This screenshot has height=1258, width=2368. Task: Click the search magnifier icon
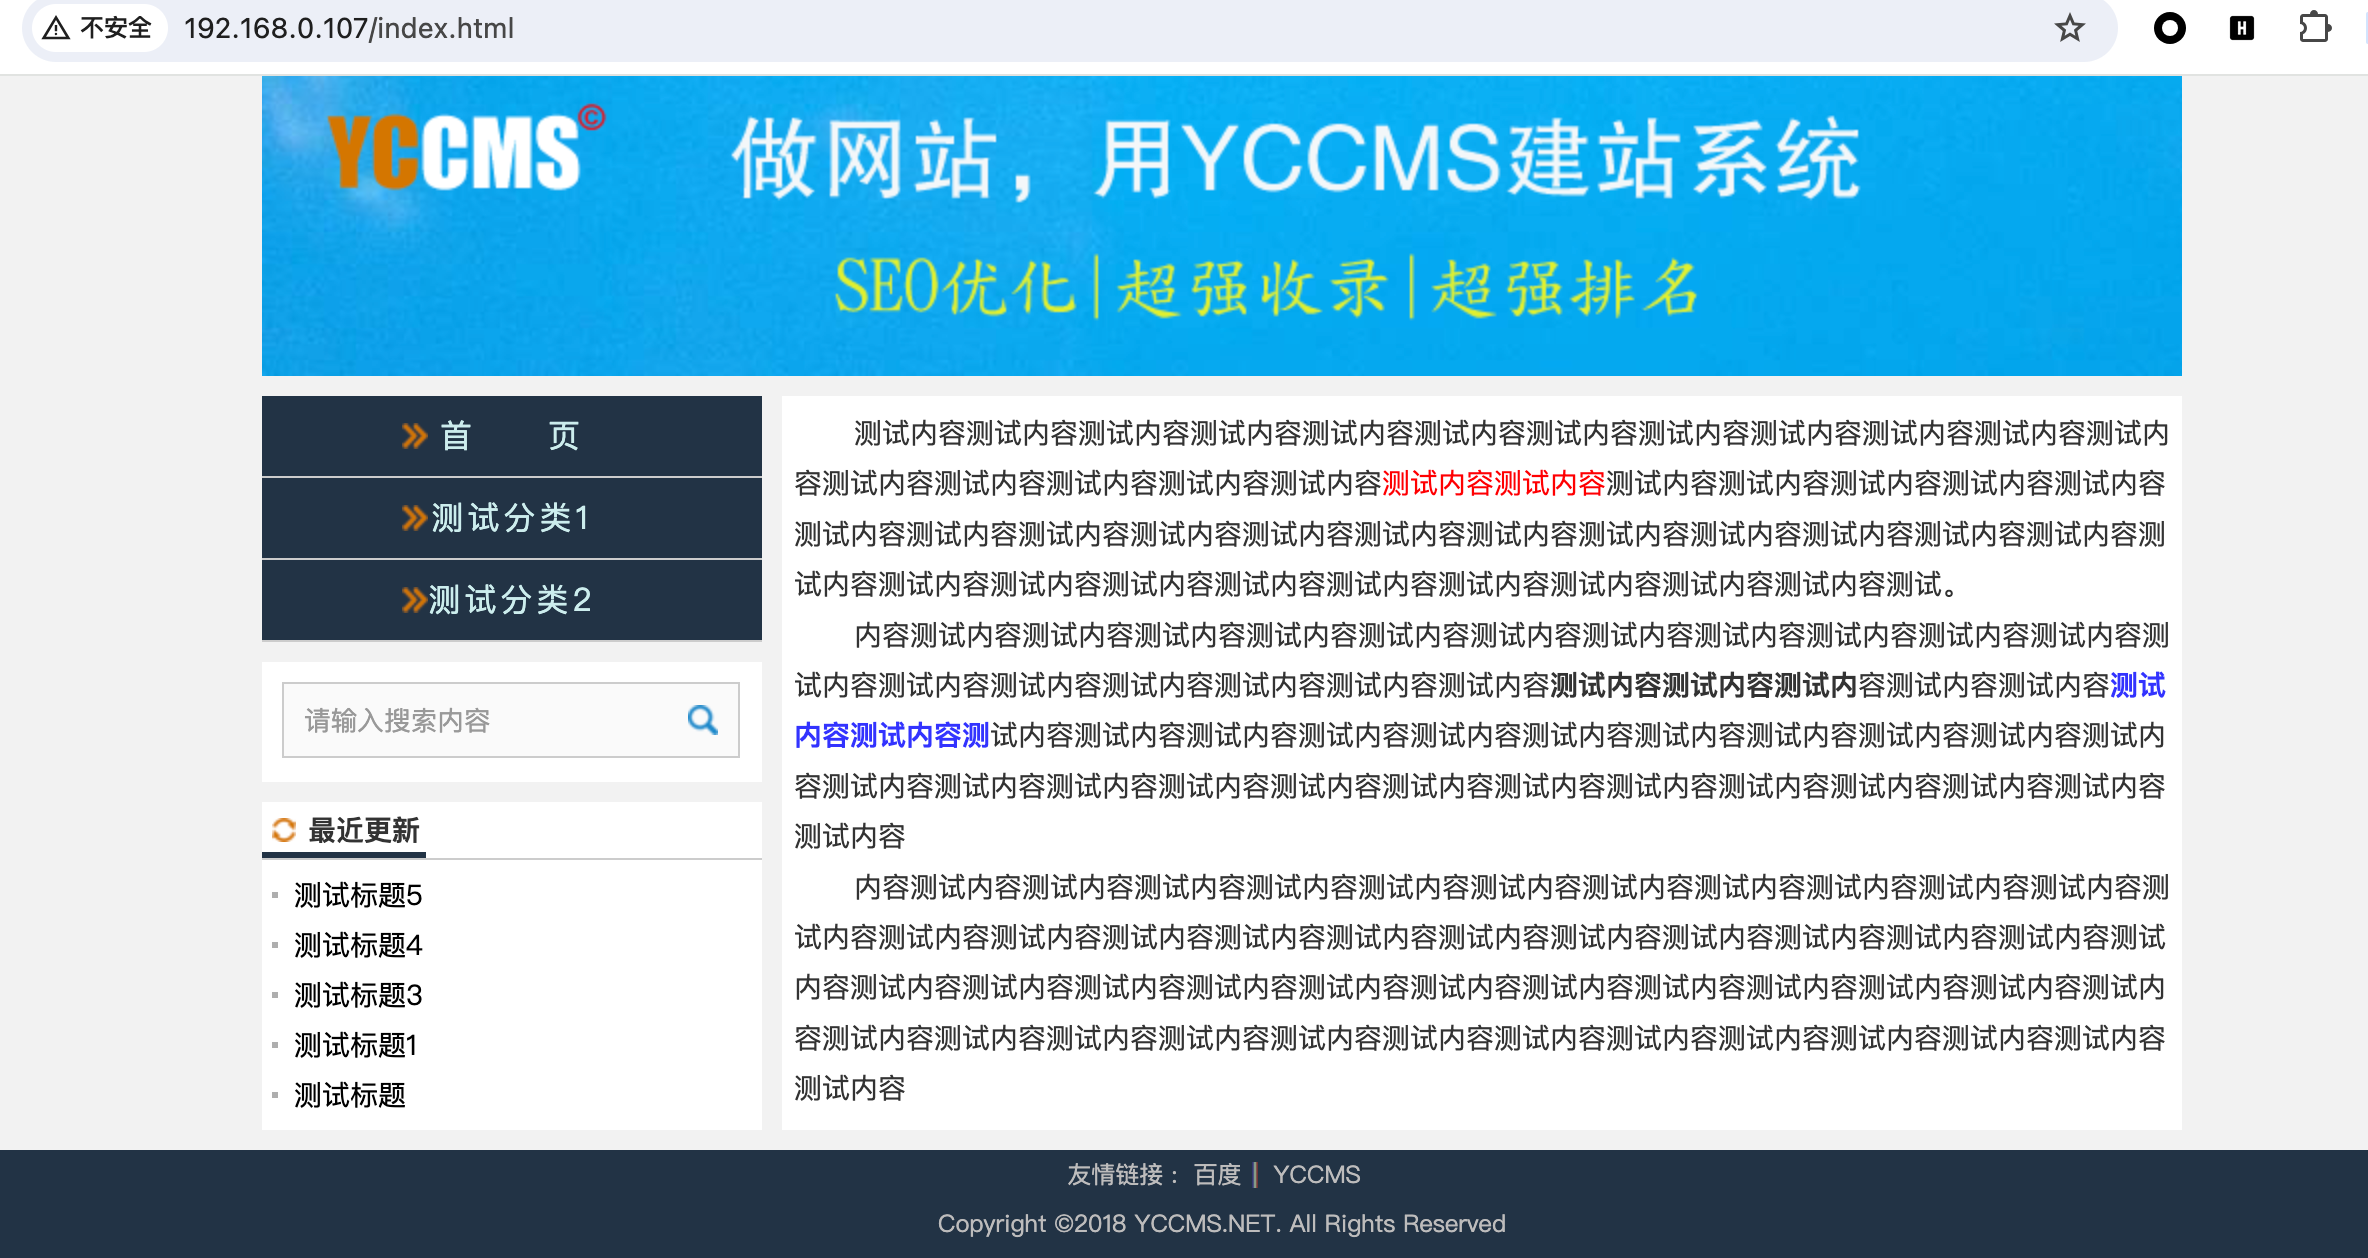click(701, 719)
